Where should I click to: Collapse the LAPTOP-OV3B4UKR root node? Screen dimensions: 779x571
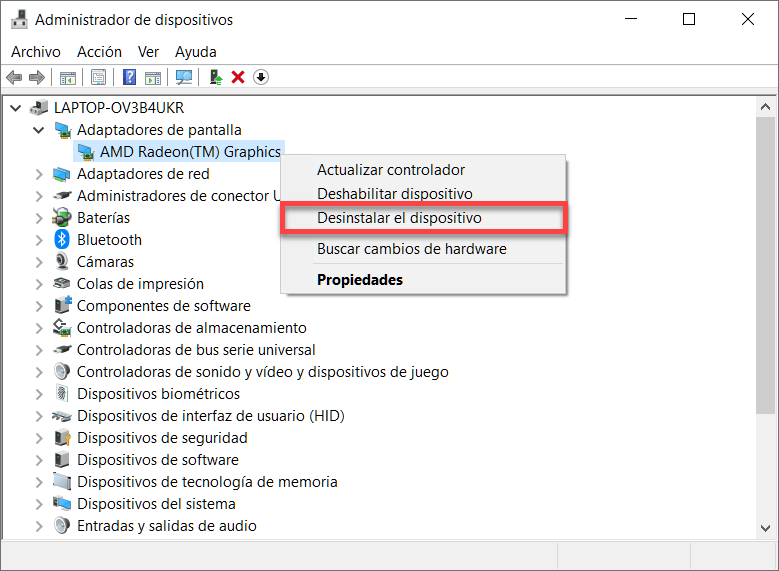(16, 107)
